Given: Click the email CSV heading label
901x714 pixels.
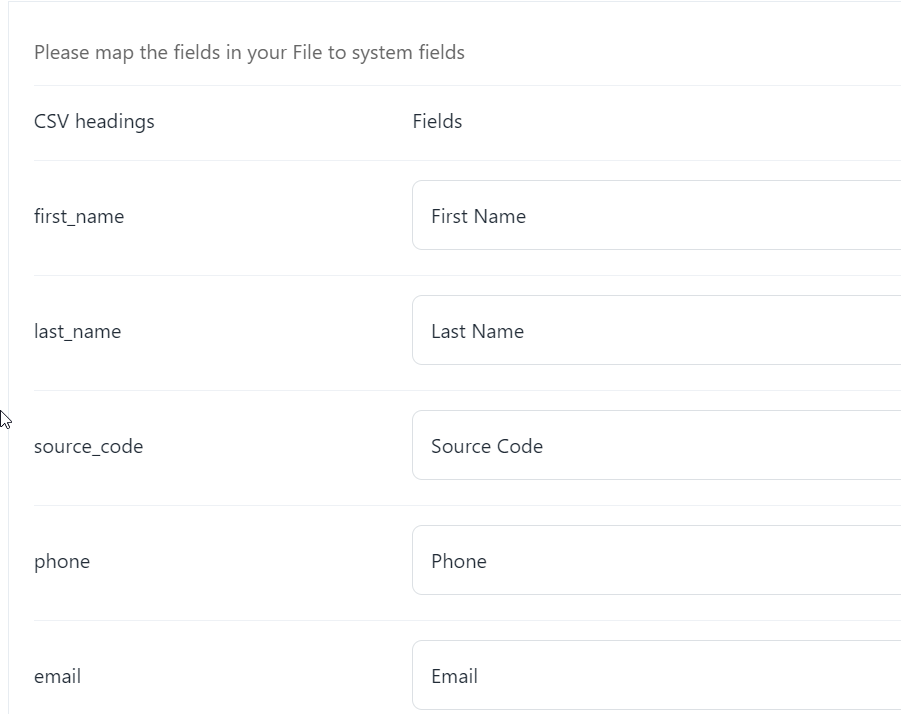Looking at the screenshot, I should (x=57, y=677).
